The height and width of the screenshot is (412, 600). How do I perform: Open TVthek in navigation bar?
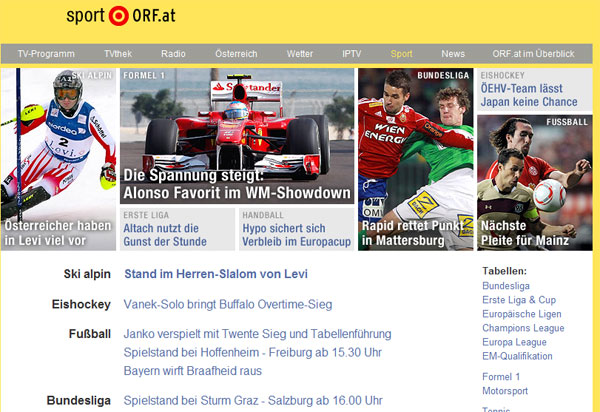(118, 54)
